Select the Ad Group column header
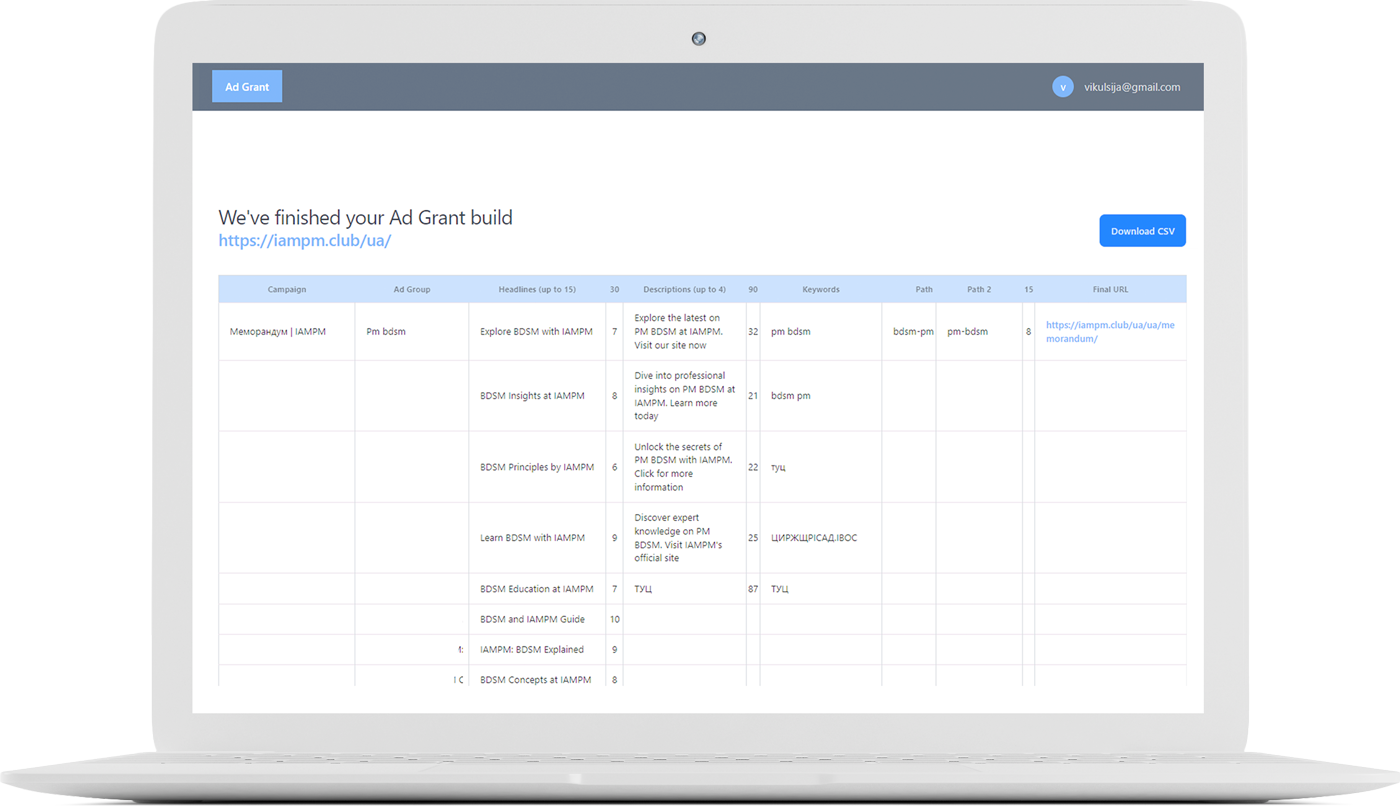1400x806 pixels. click(x=412, y=289)
